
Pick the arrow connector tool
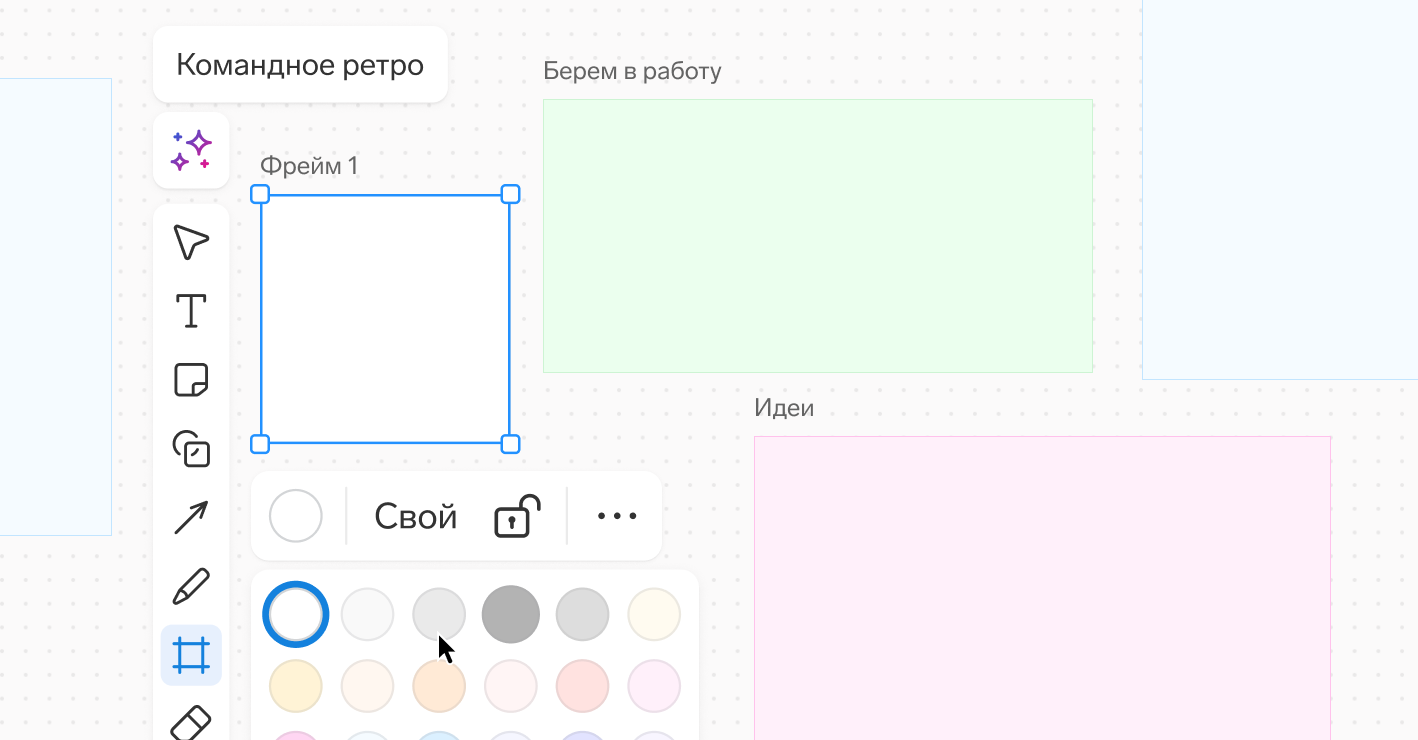click(x=191, y=518)
